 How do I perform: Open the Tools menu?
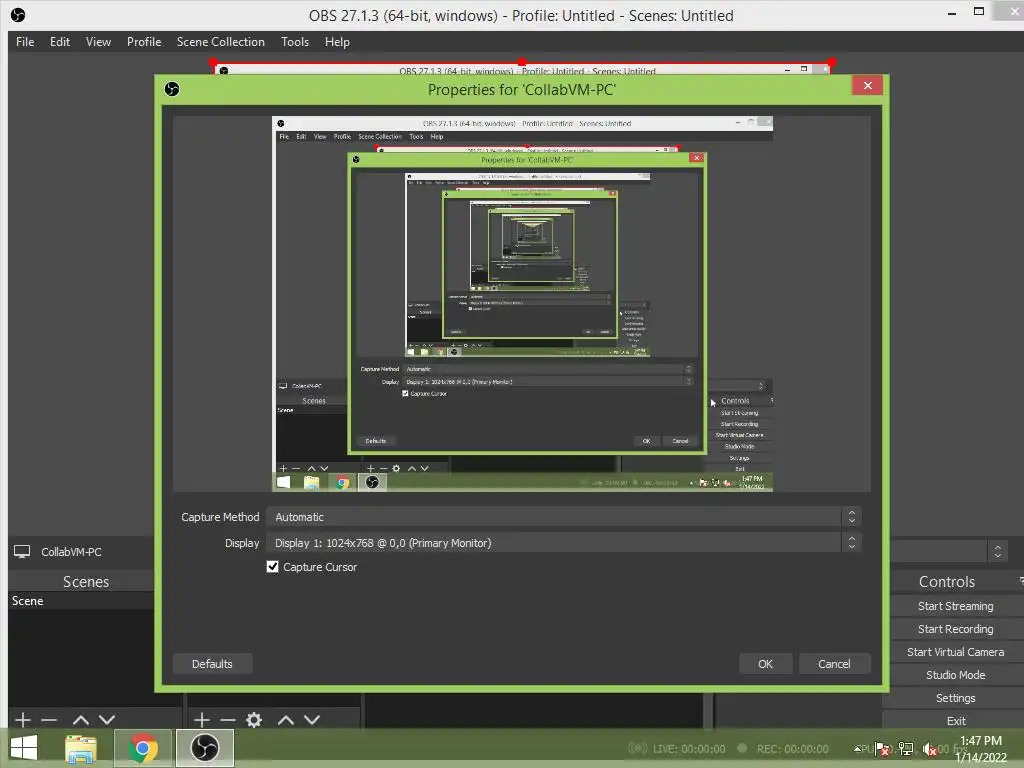(x=295, y=42)
